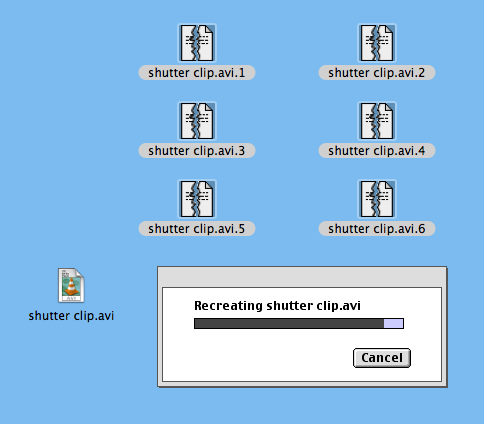Click the dark filled part of progress bar

coord(289,323)
